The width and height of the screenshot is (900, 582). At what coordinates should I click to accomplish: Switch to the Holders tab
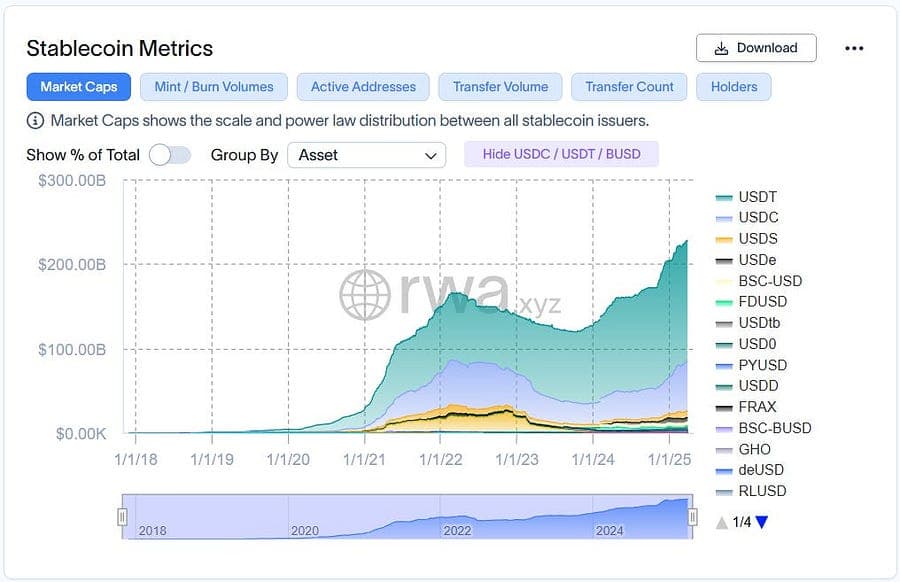click(x=734, y=87)
